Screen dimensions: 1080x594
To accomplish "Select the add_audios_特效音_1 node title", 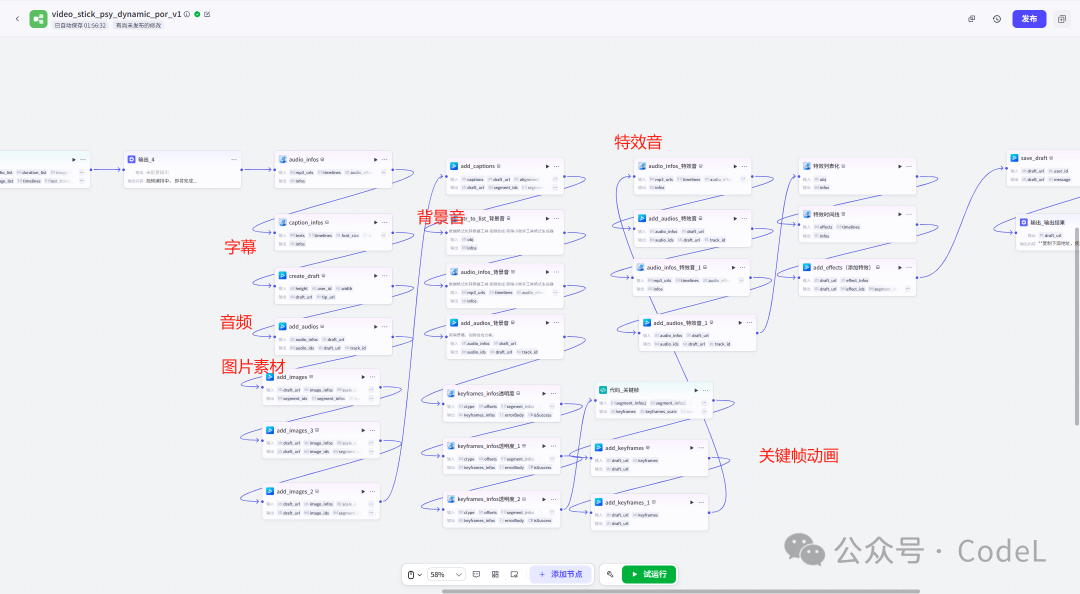I will 680,322.
